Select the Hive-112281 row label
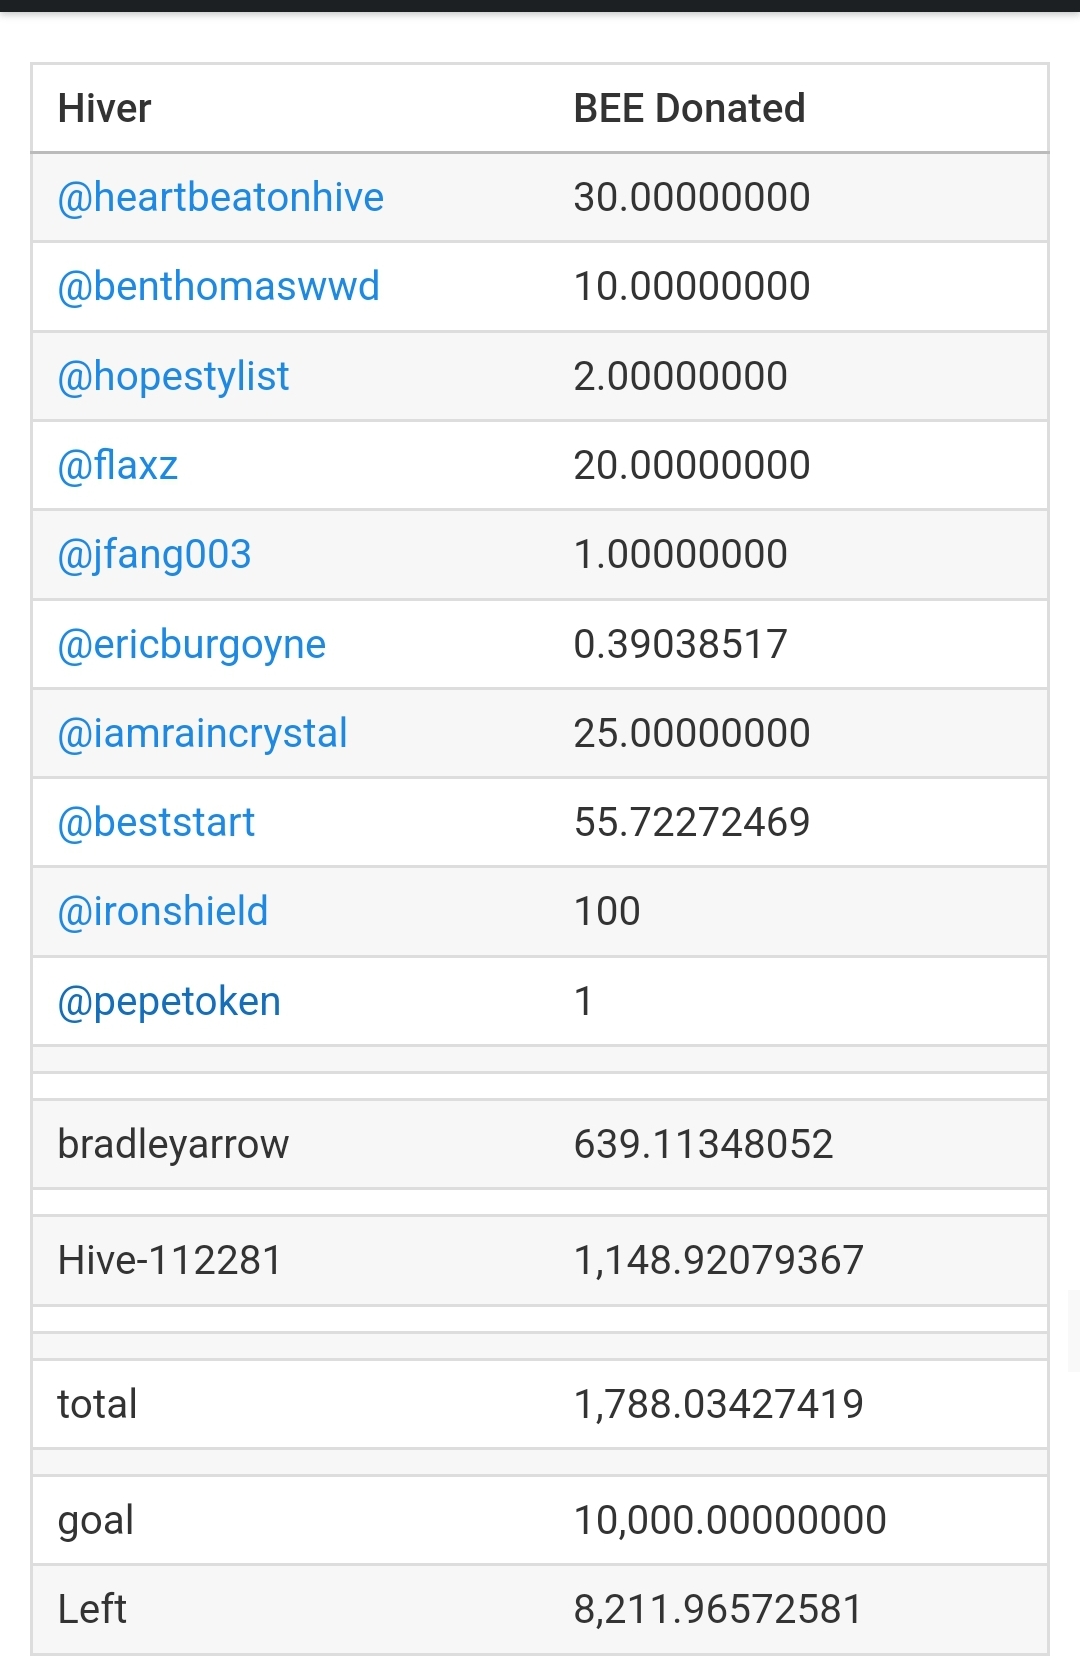Screen dimensions: 1080x1661 pyautogui.click(x=170, y=1260)
